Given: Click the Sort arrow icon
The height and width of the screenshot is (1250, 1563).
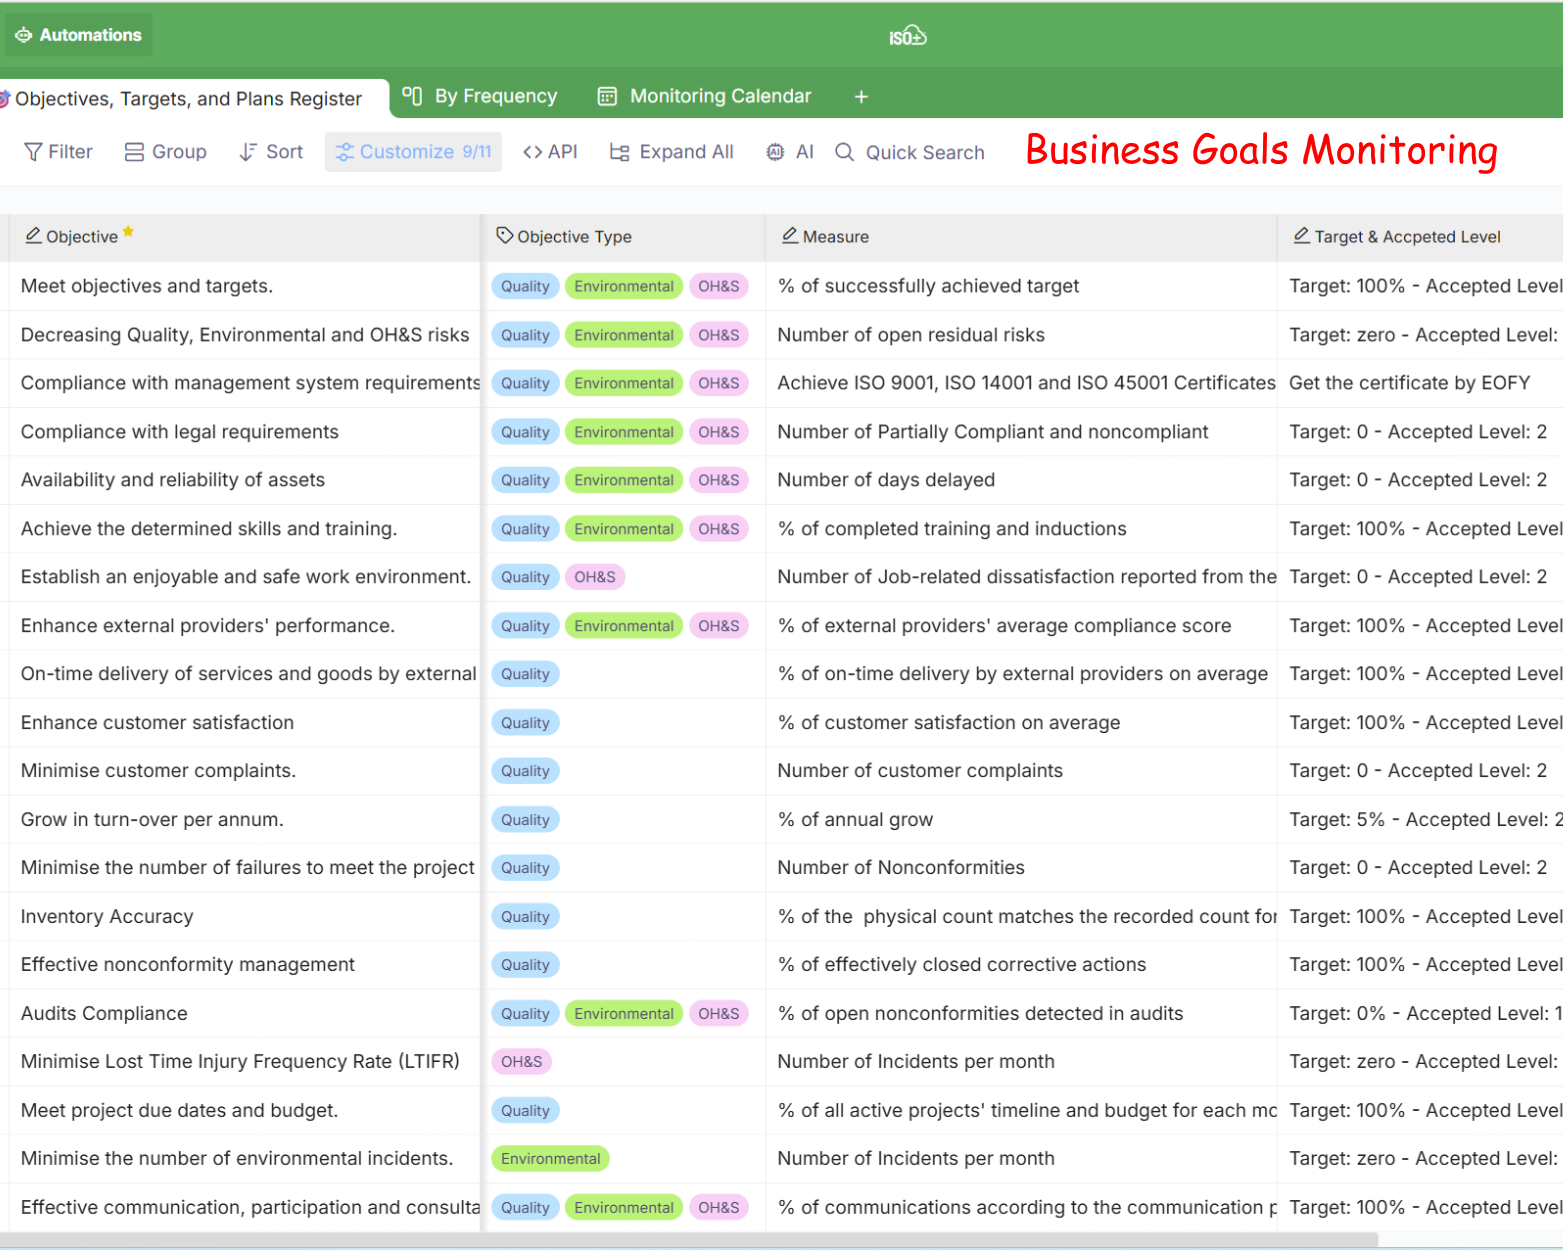Looking at the screenshot, I should pos(248,152).
